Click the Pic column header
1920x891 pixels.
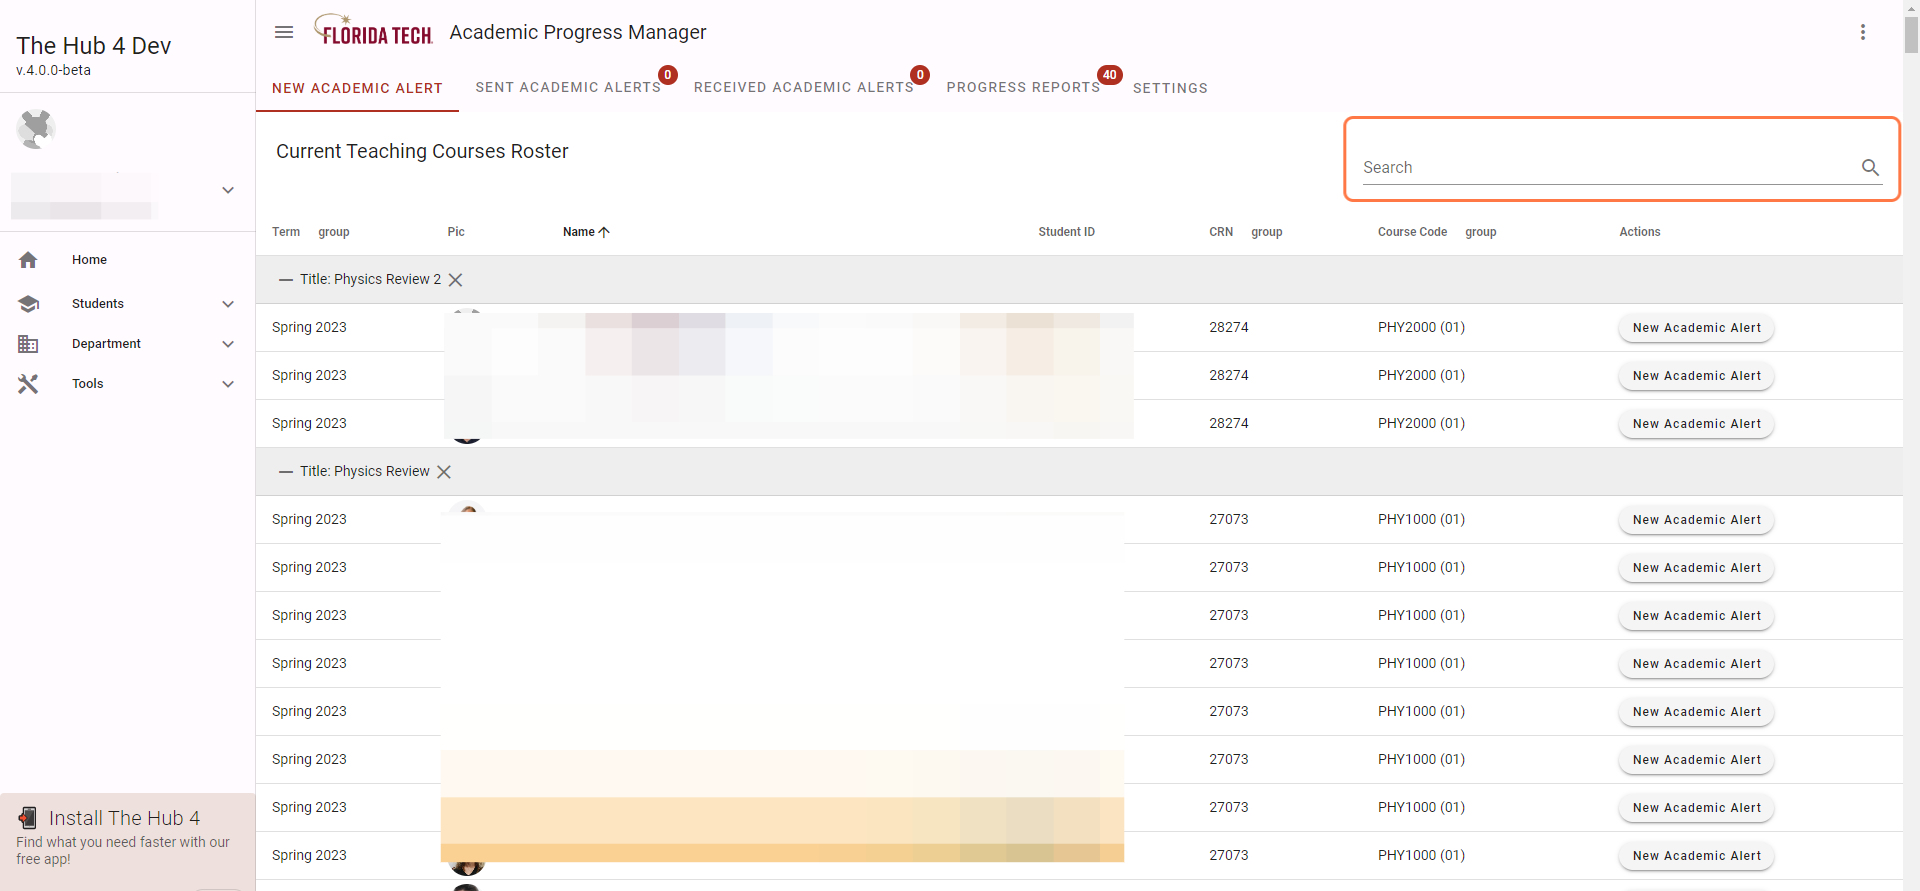coord(456,232)
